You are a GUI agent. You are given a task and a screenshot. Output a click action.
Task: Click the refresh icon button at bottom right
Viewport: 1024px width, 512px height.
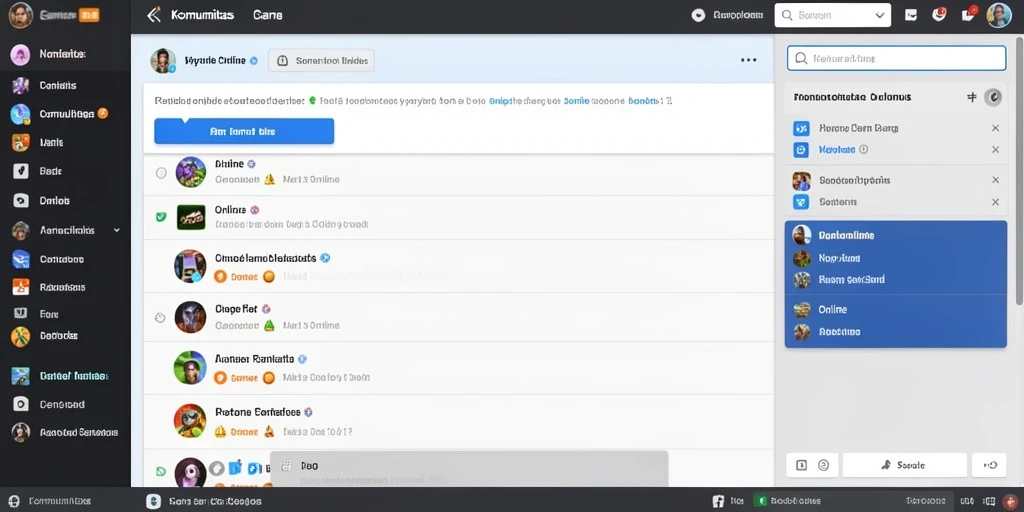pos(989,465)
